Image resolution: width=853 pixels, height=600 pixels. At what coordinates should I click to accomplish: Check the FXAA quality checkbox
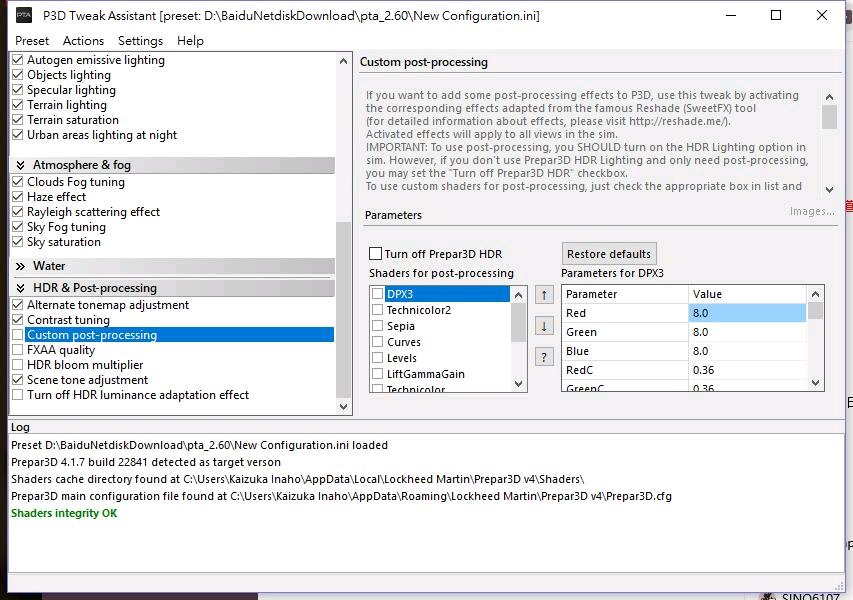pyautogui.click(x=17, y=349)
